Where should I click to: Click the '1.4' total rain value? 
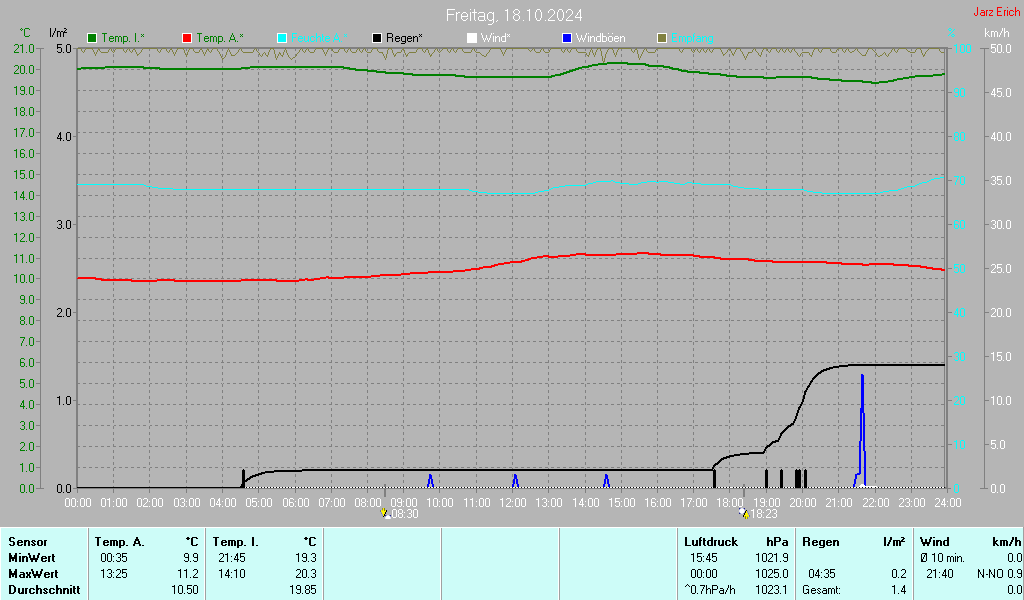click(x=899, y=590)
